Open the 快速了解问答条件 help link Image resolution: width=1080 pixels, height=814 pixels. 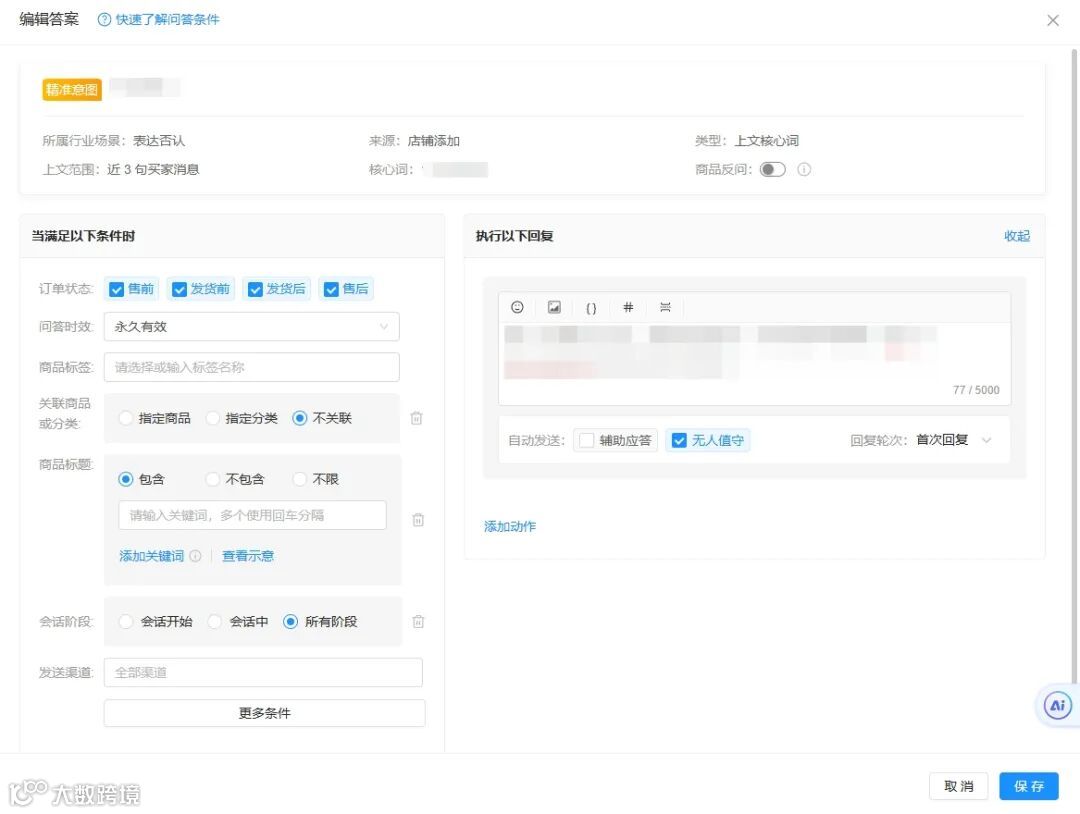[167, 19]
